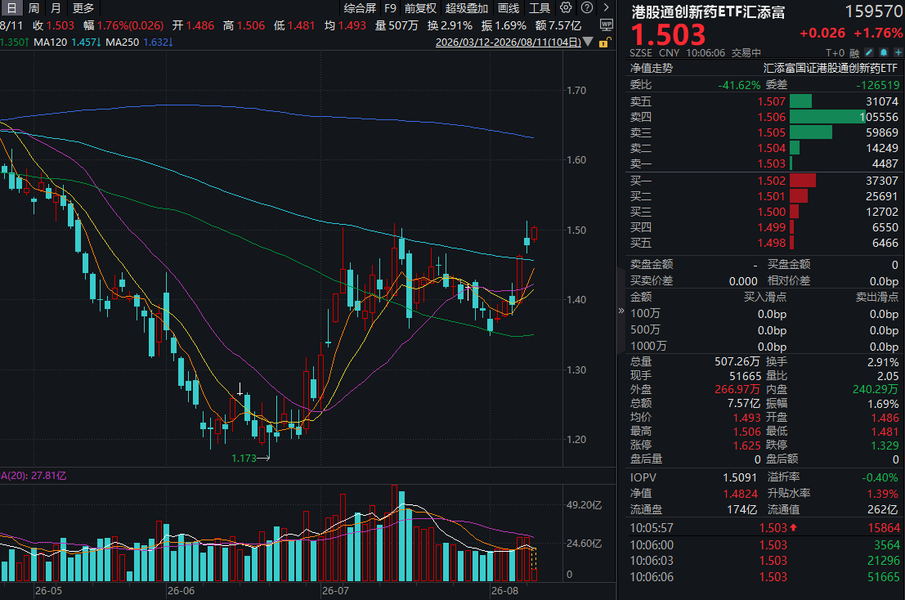Collapse the side panel with double arrow
Screen dimensions: 905x600
click(621, 310)
